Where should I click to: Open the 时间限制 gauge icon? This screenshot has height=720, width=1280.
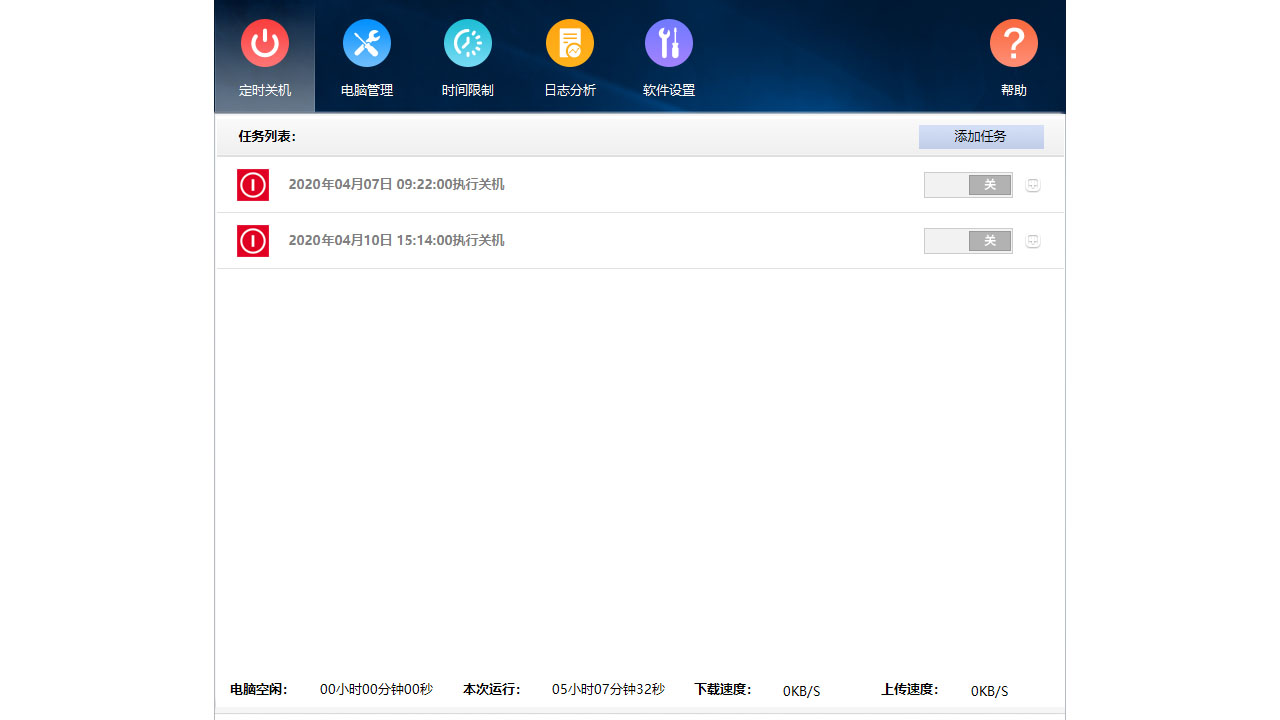coord(467,43)
